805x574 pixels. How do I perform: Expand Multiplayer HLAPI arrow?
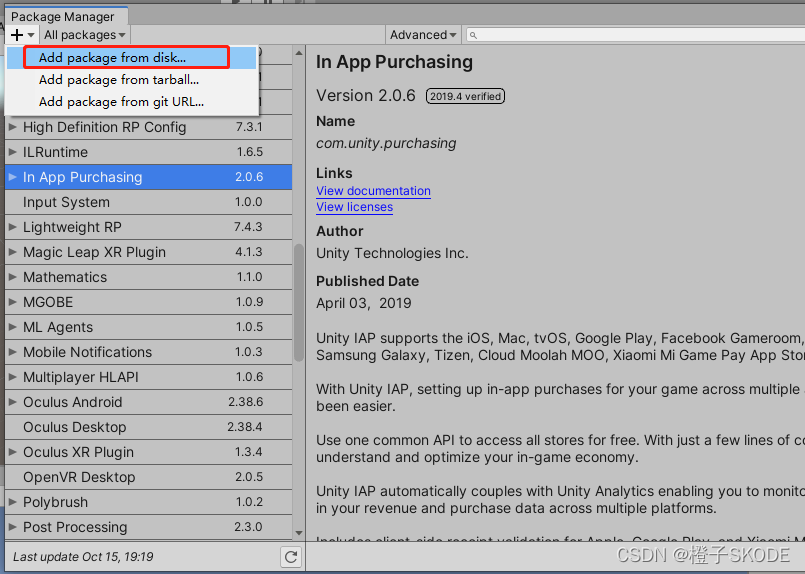[13, 377]
